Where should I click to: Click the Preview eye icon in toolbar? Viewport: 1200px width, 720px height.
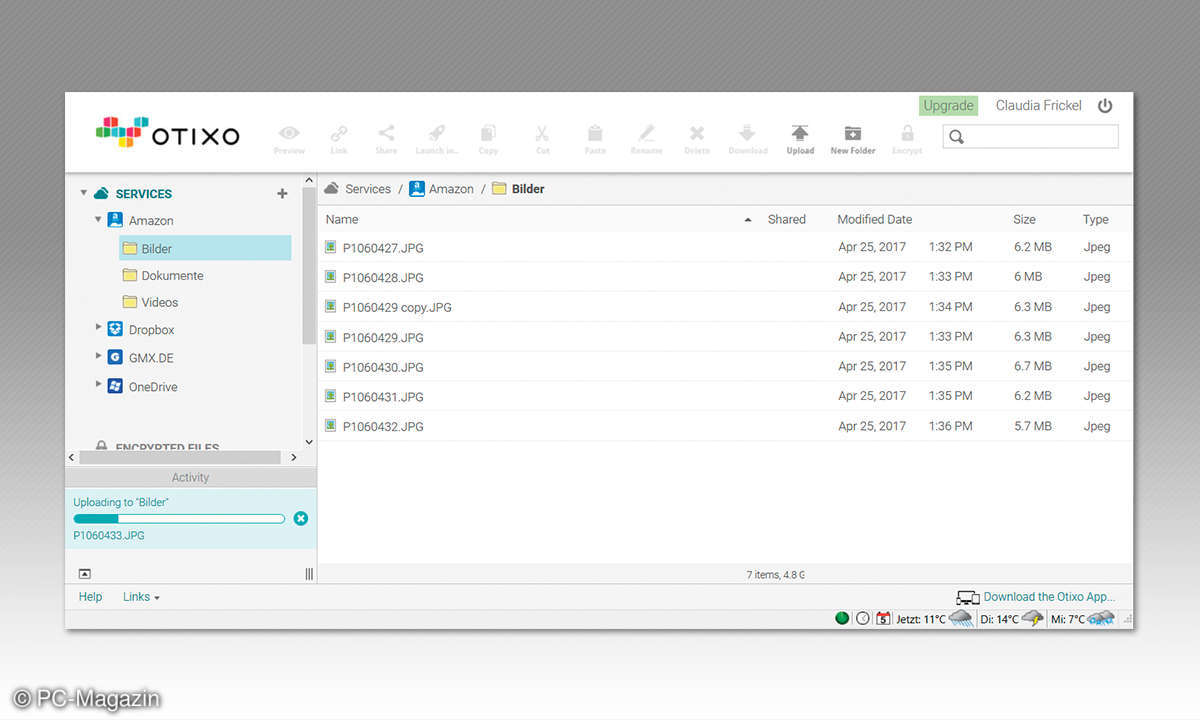pos(289,133)
